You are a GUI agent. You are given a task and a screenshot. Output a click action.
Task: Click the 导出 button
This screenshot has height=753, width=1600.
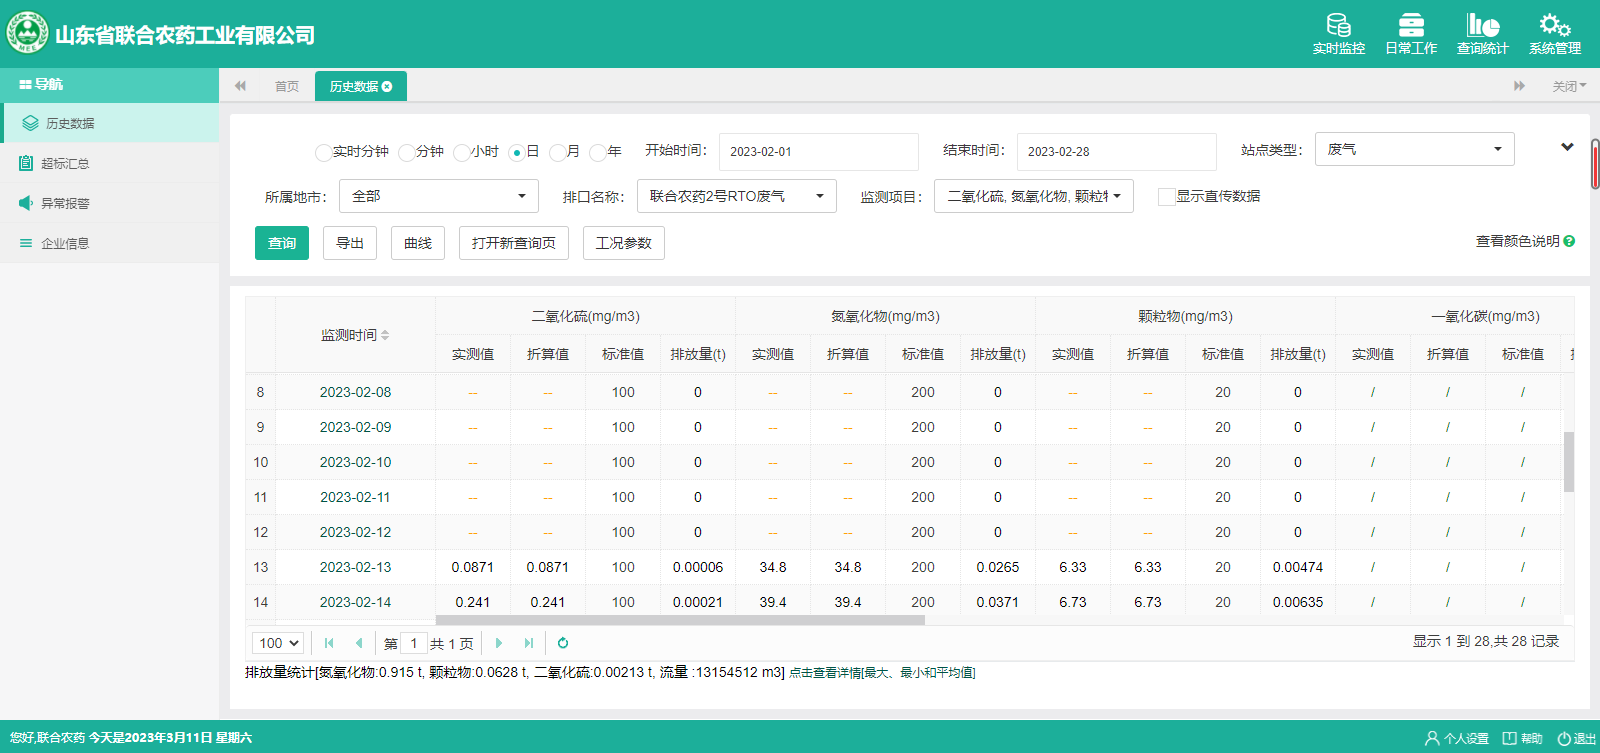[x=350, y=243]
